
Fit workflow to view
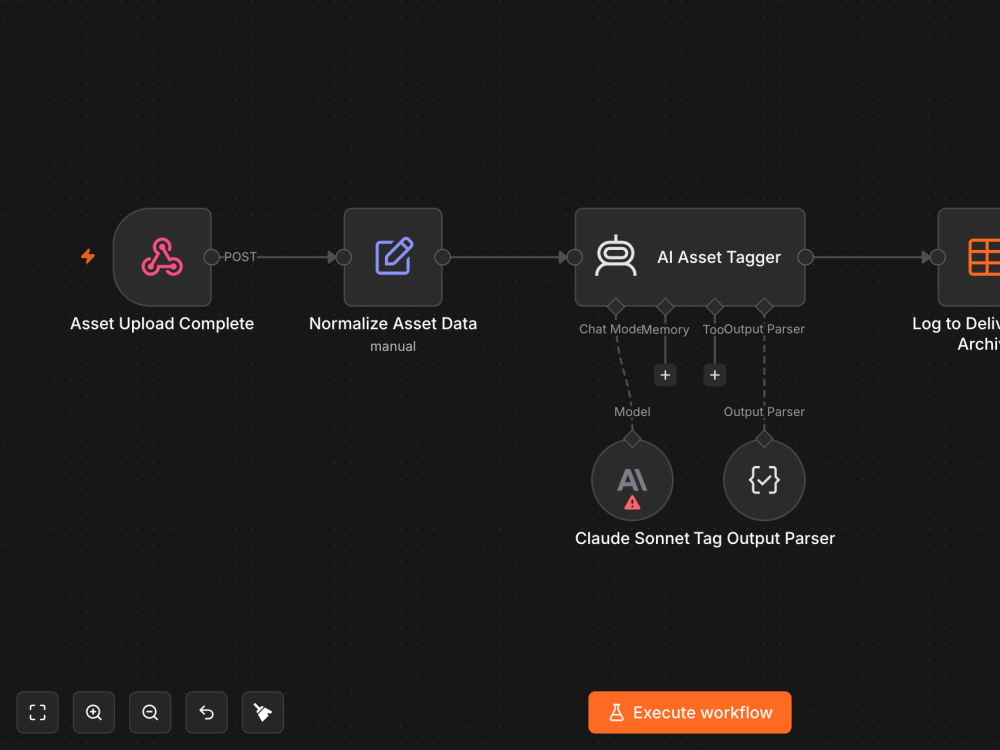[x=38, y=712]
